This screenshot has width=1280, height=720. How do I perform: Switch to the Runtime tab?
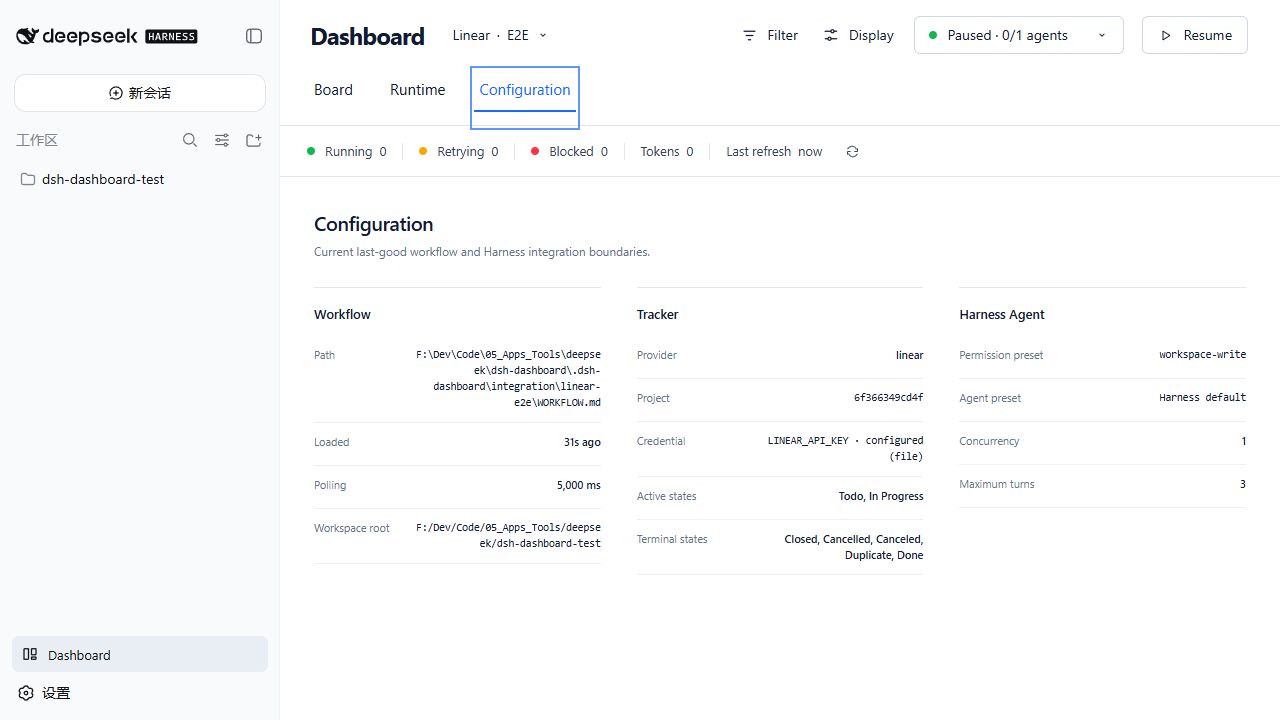coord(417,90)
